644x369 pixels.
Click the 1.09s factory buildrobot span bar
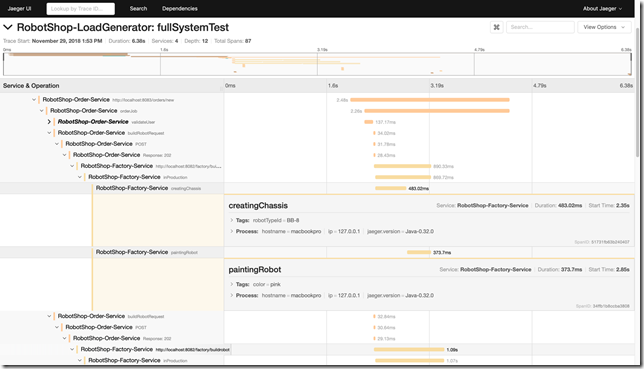409,350
